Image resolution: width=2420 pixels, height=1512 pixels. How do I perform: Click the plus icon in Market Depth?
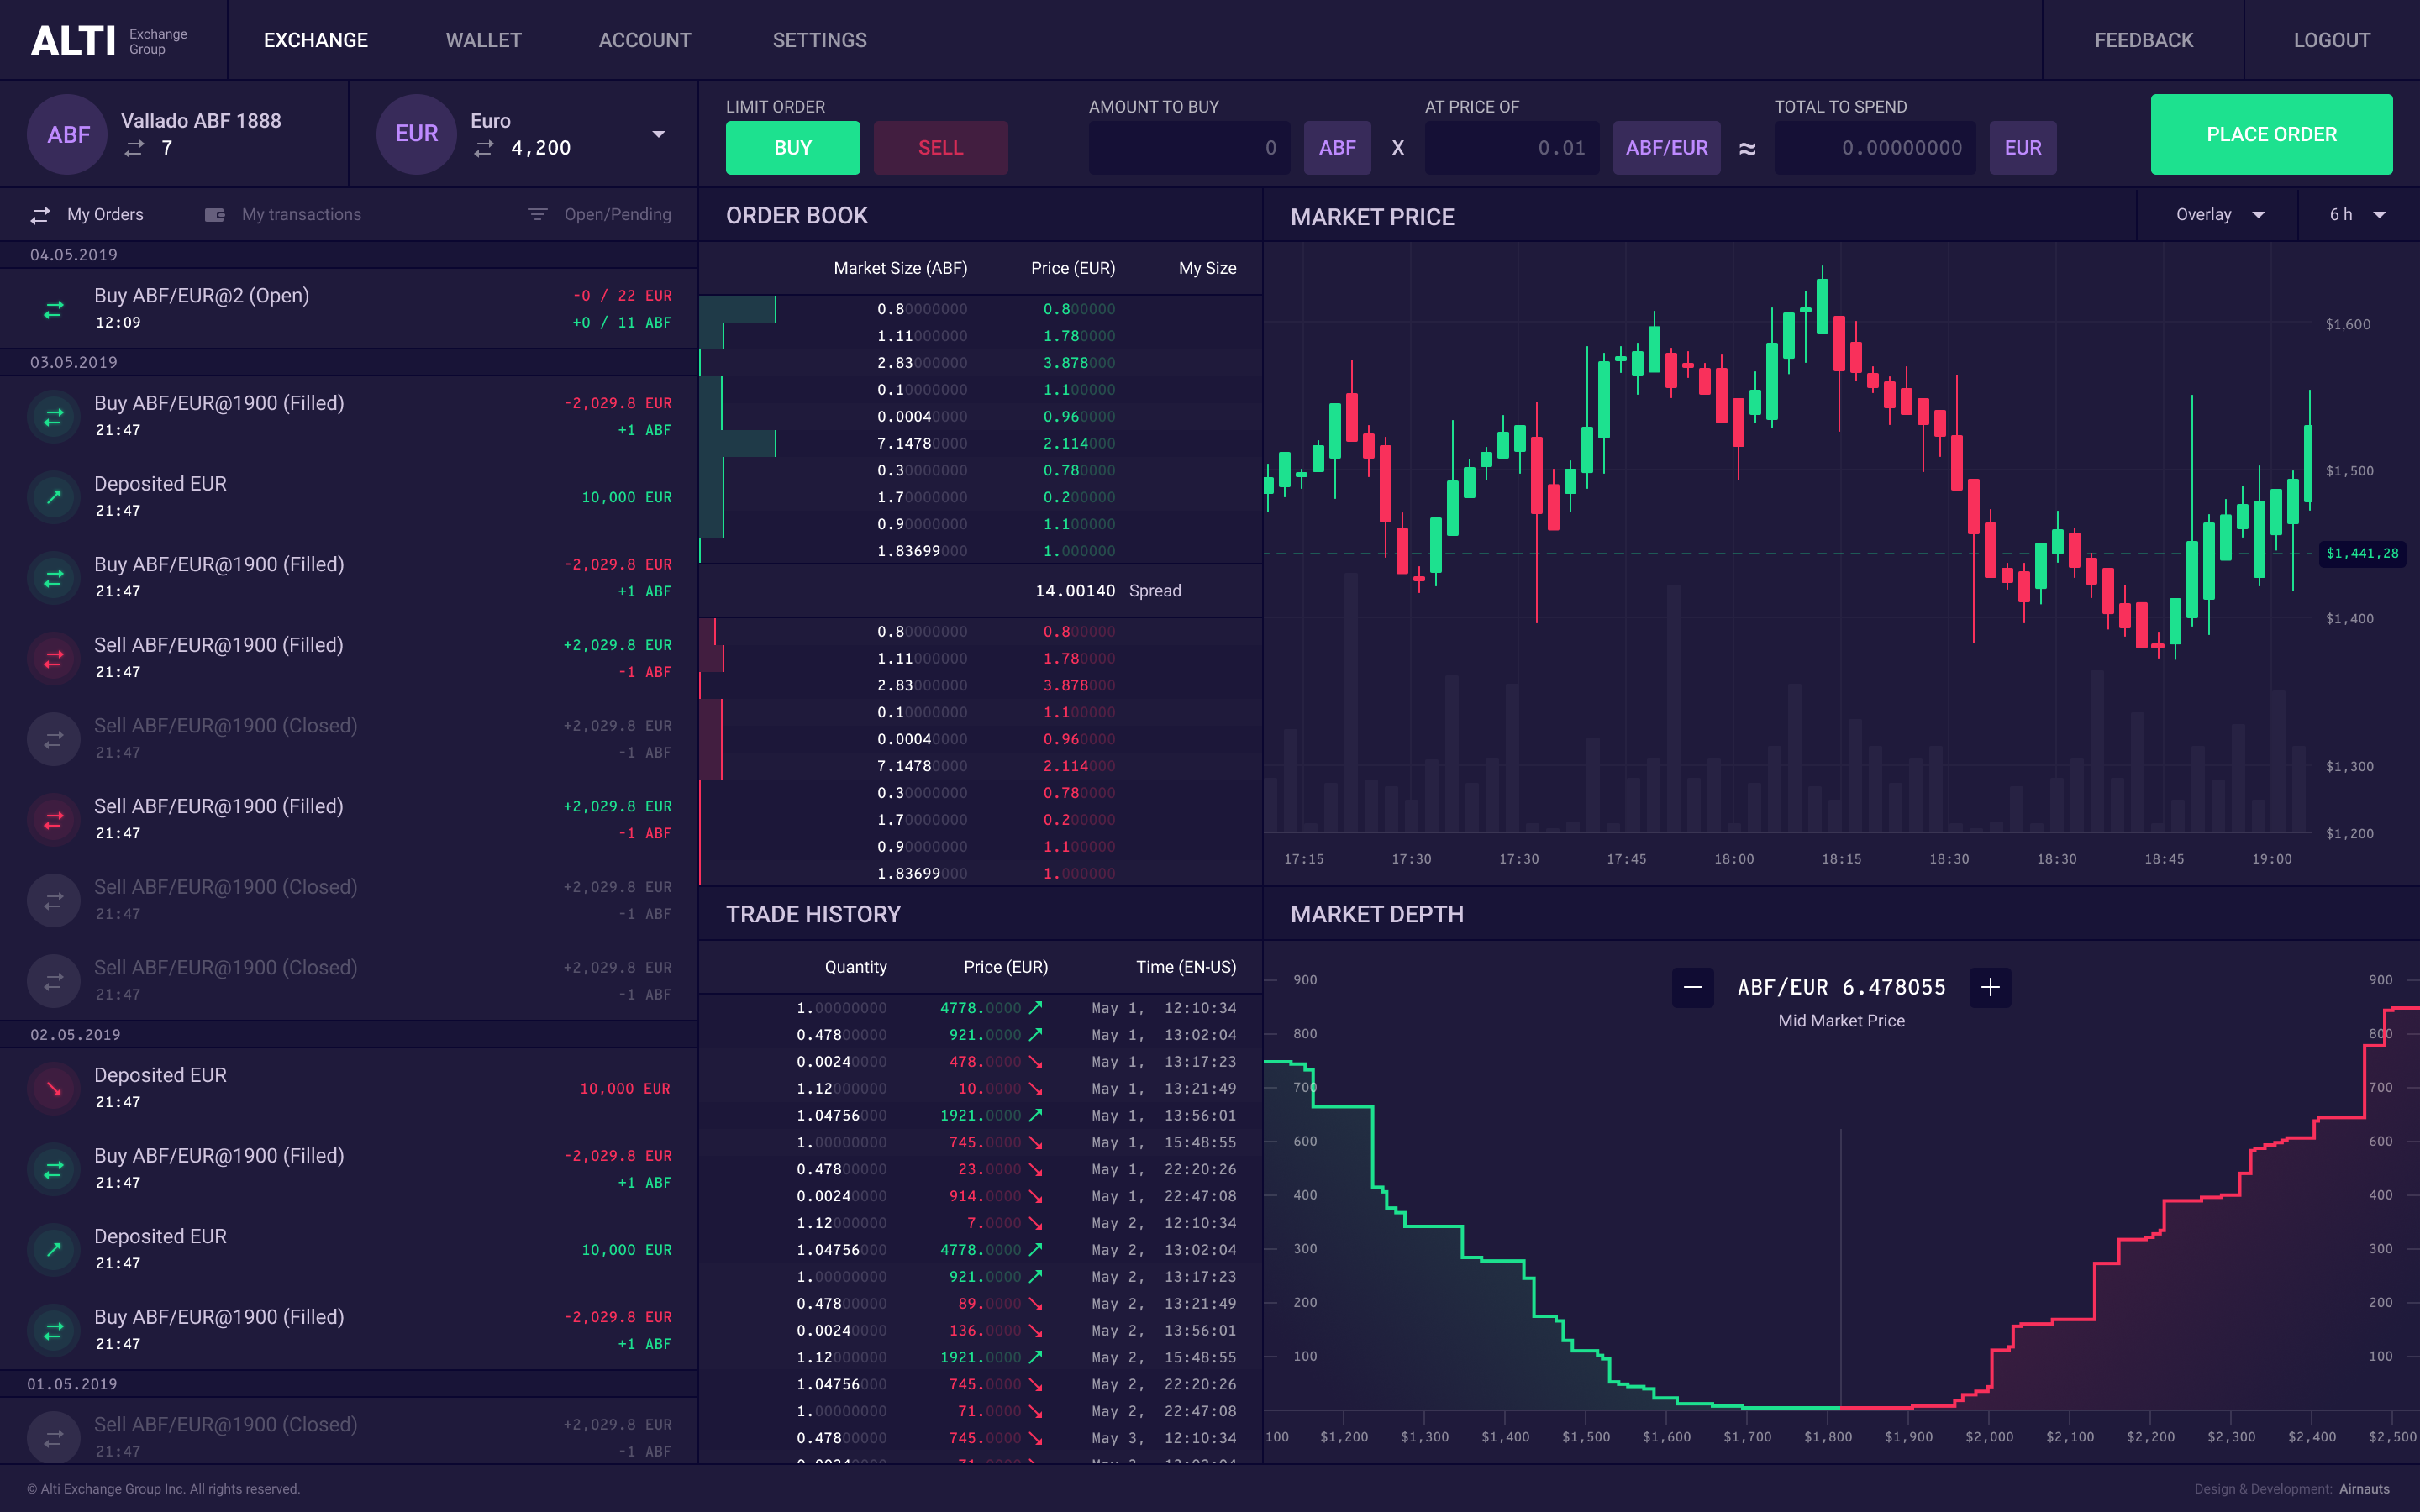1990,988
